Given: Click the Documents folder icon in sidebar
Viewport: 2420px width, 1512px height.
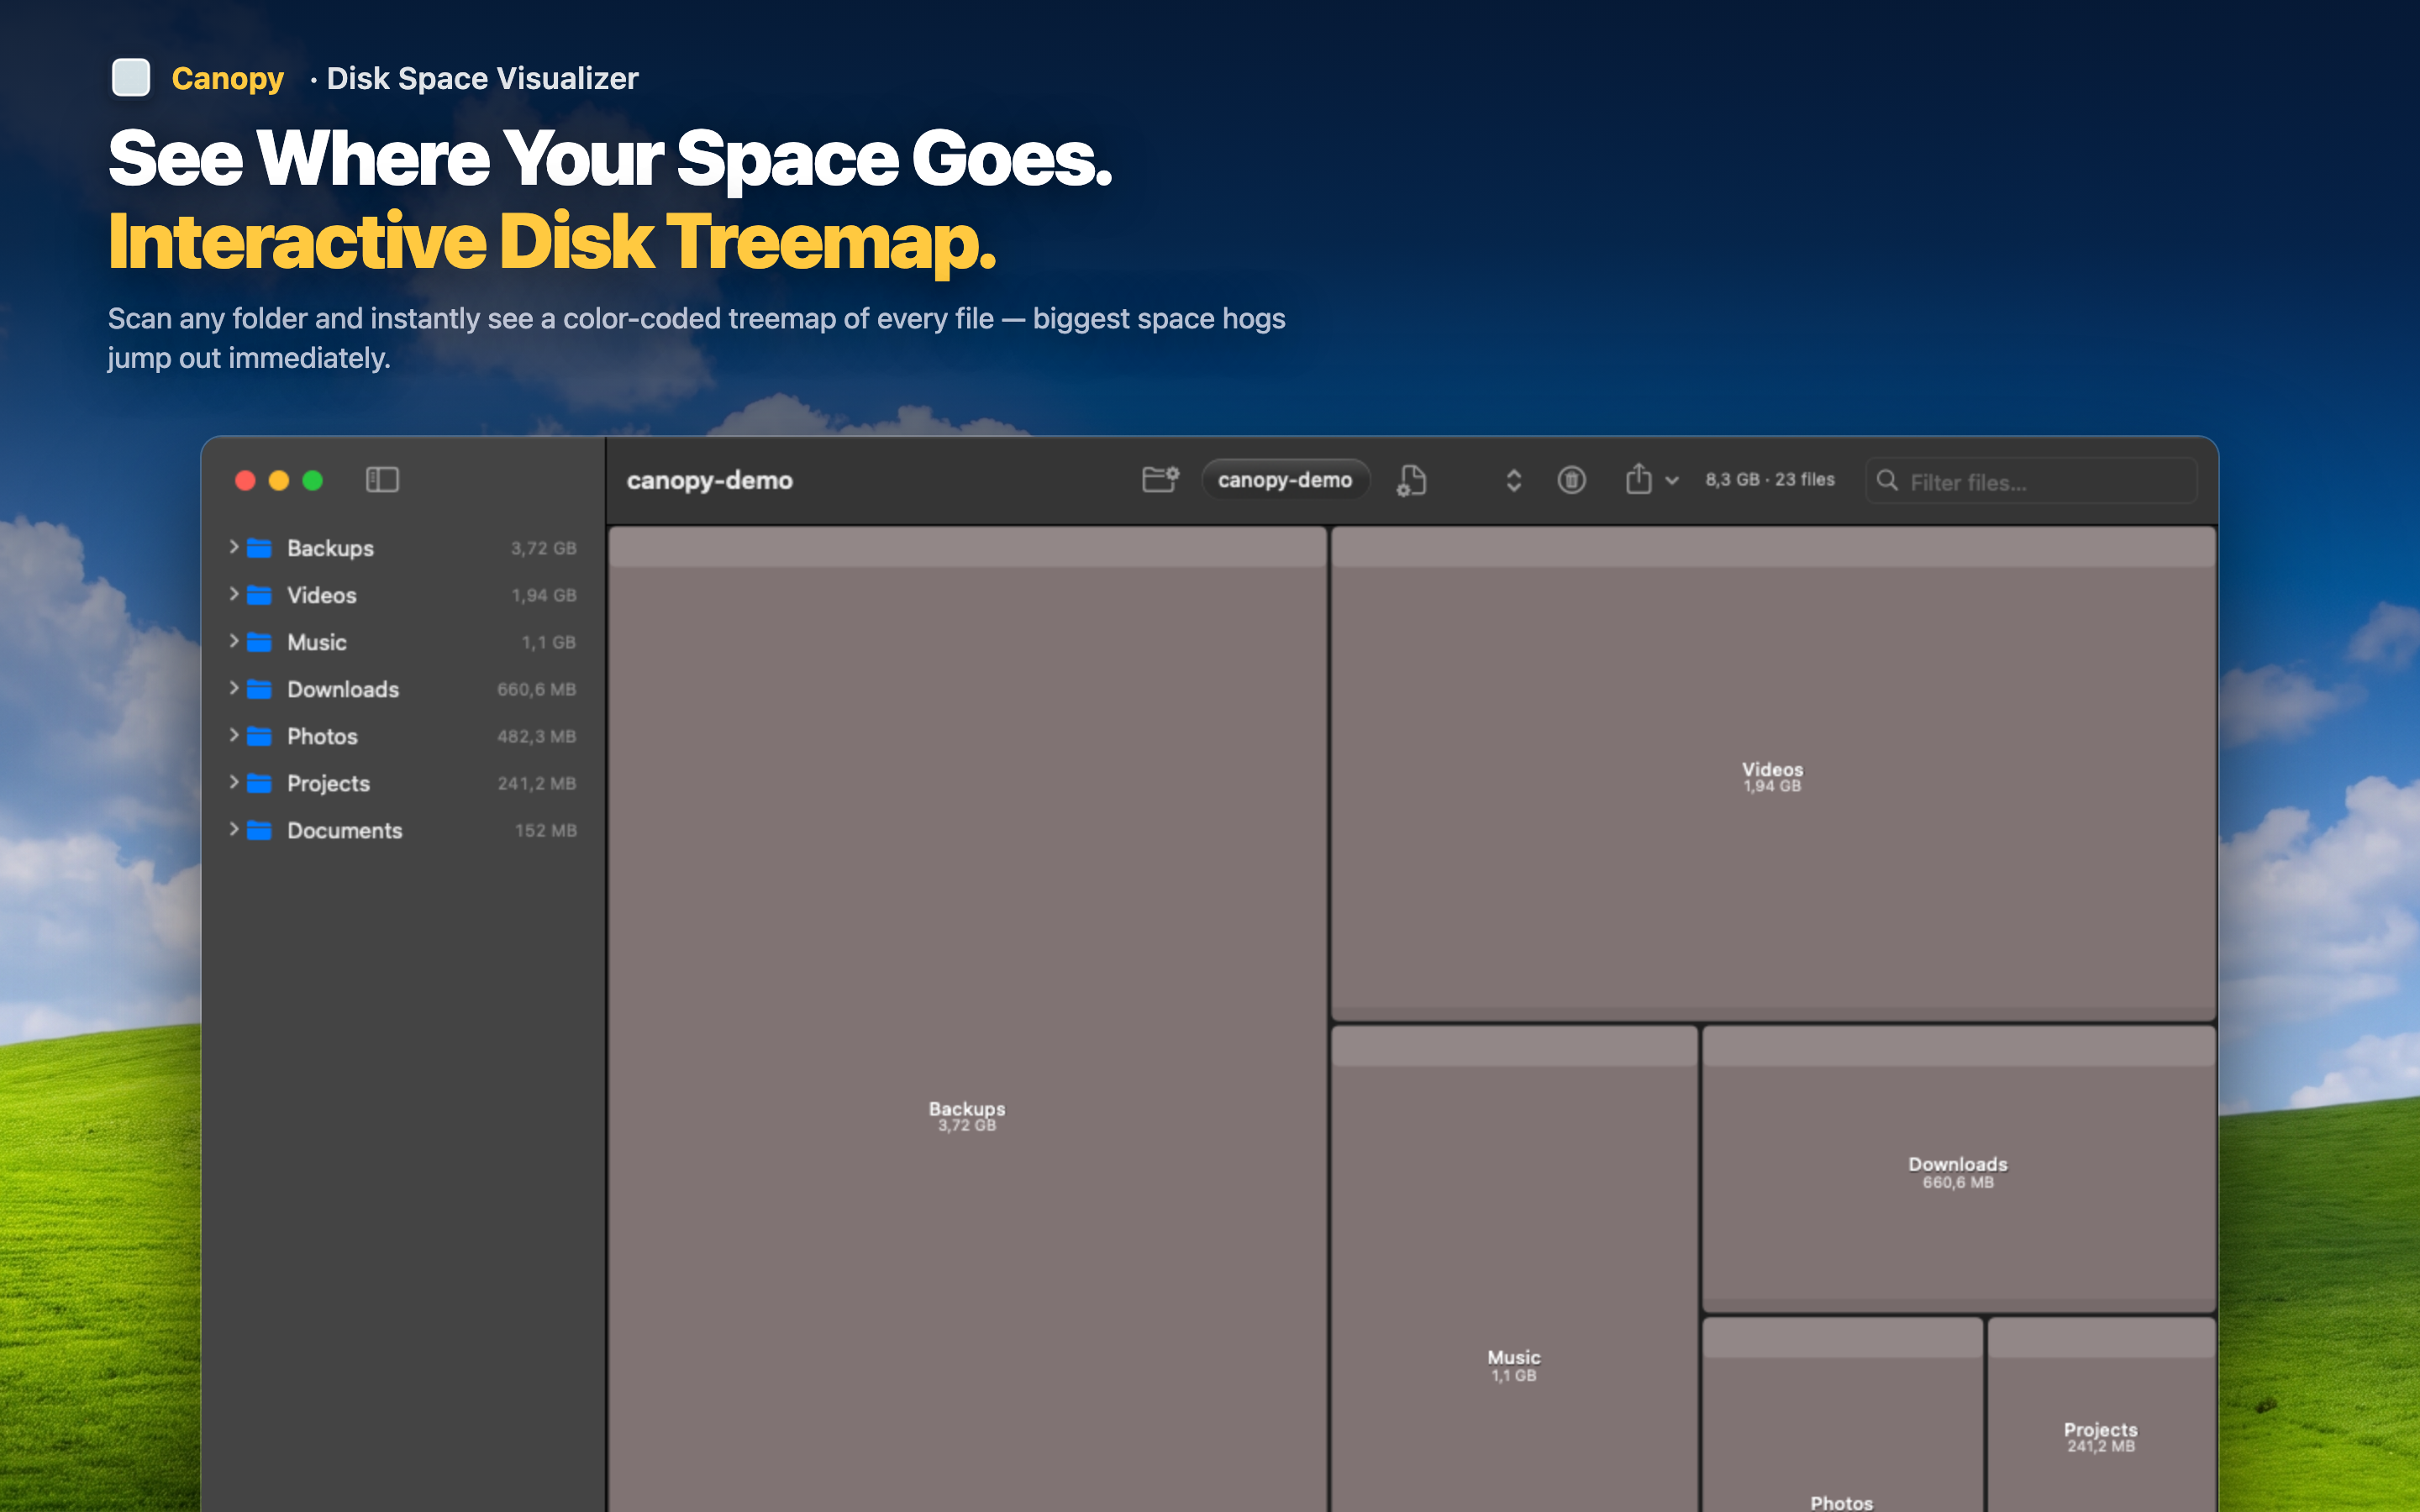Looking at the screenshot, I should point(260,830).
